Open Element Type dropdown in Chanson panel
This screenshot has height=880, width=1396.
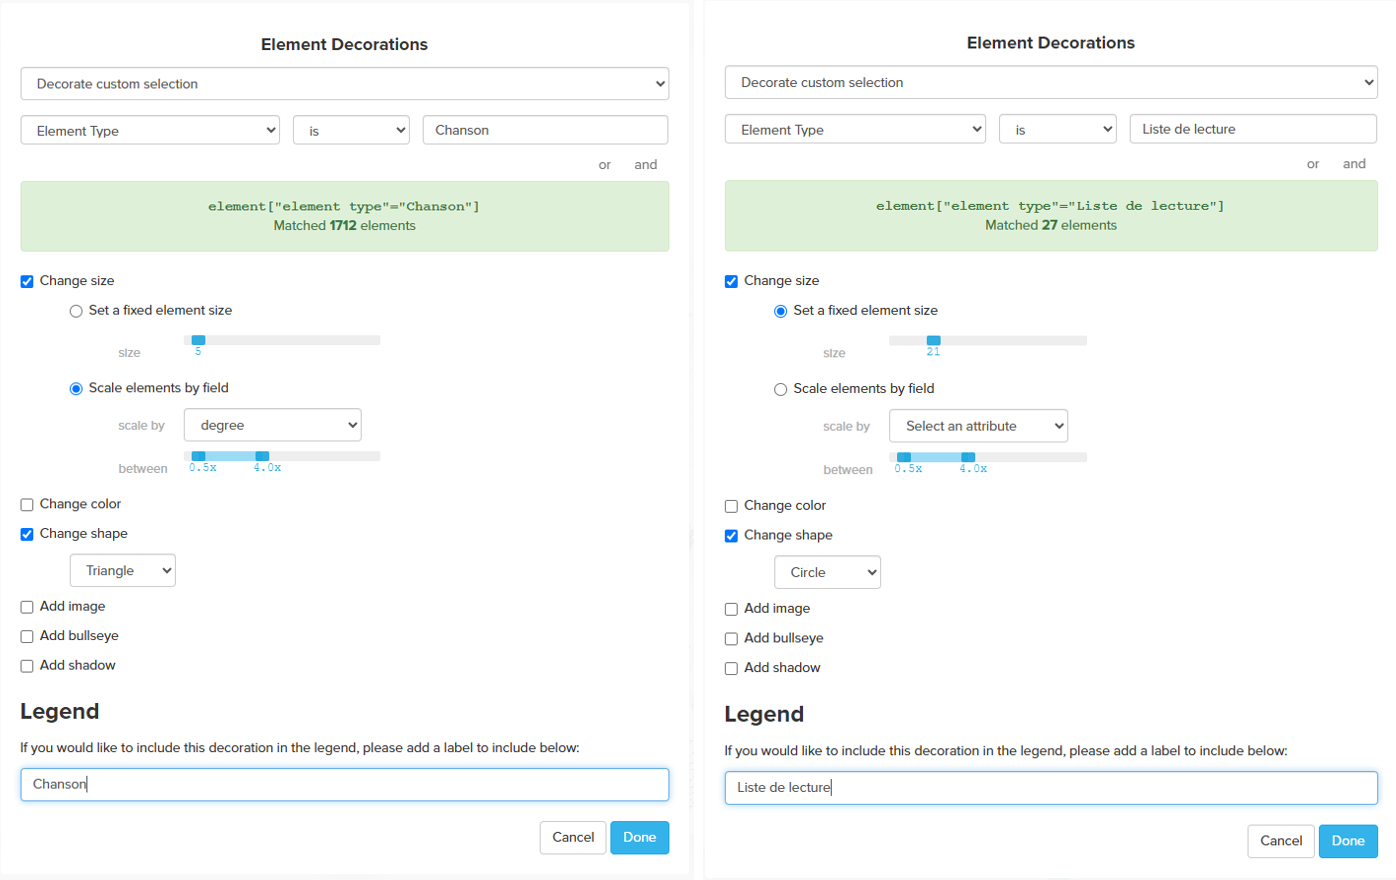(150, 130)
